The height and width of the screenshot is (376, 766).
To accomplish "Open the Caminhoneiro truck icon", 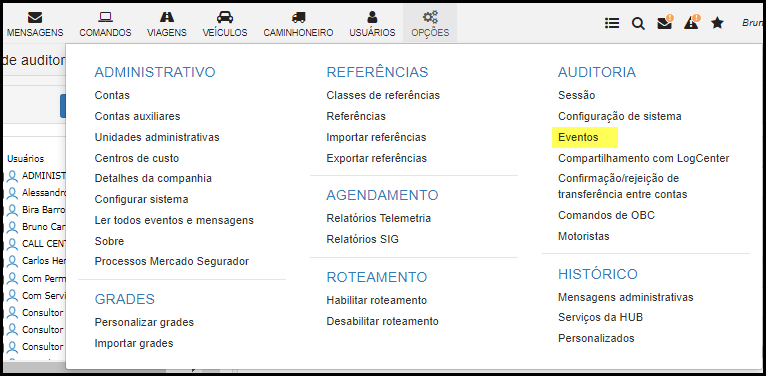I will pos(298,18).
